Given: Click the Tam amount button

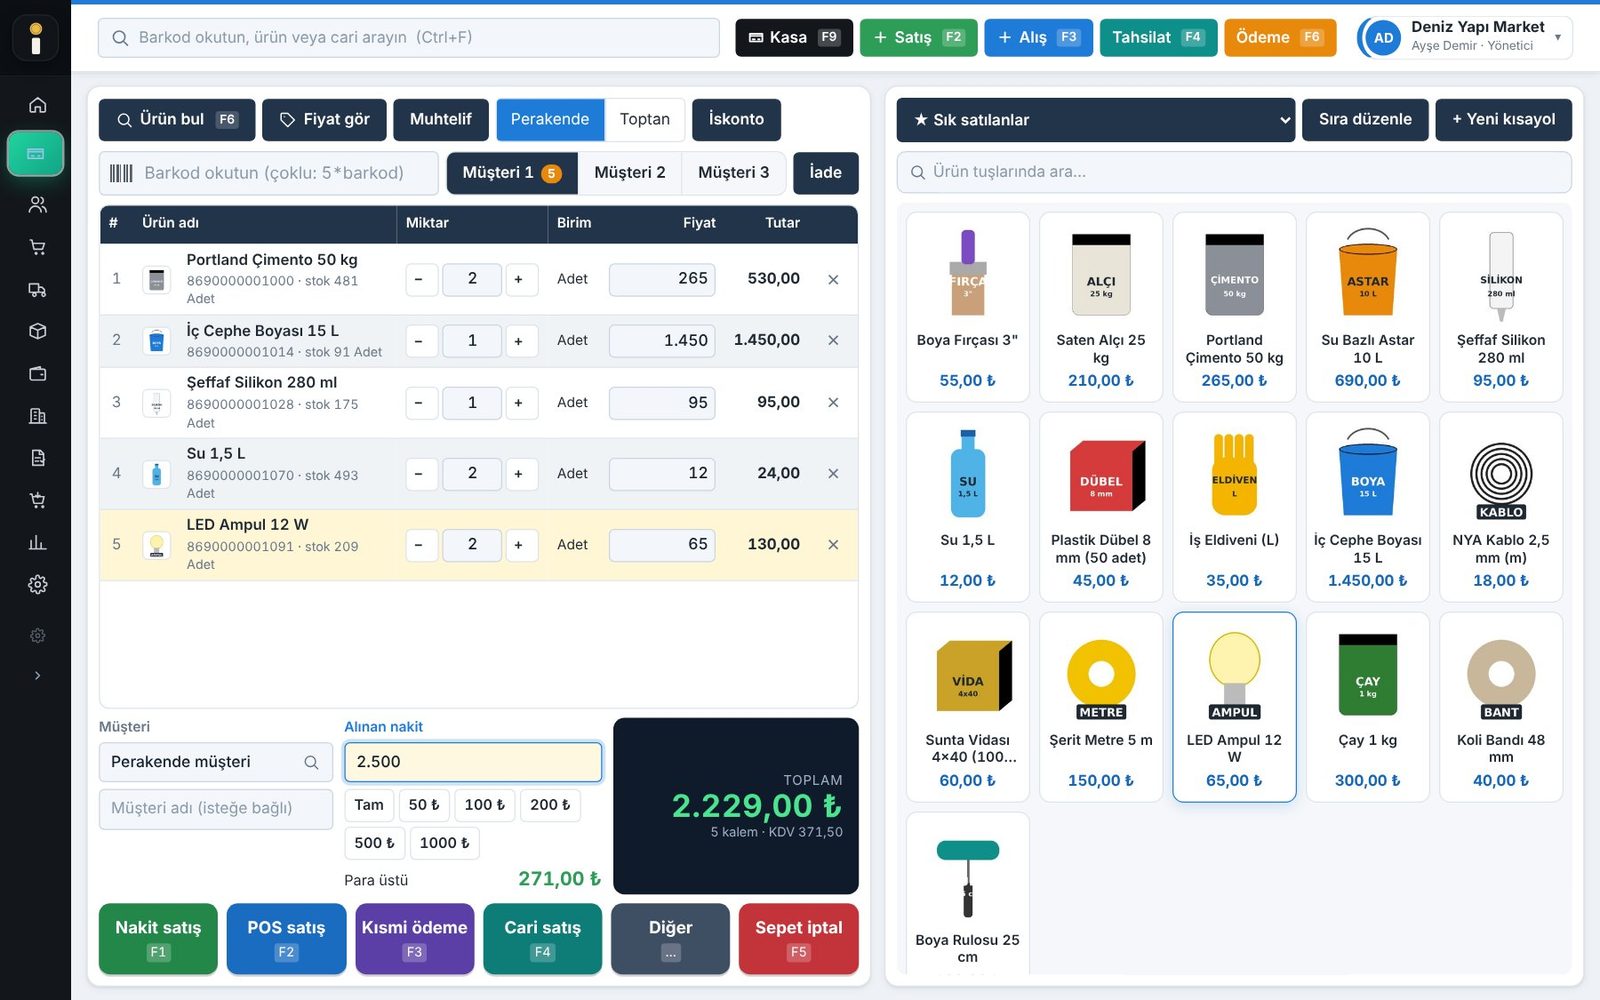Looking at the screenshot, I should click(369, 805).
